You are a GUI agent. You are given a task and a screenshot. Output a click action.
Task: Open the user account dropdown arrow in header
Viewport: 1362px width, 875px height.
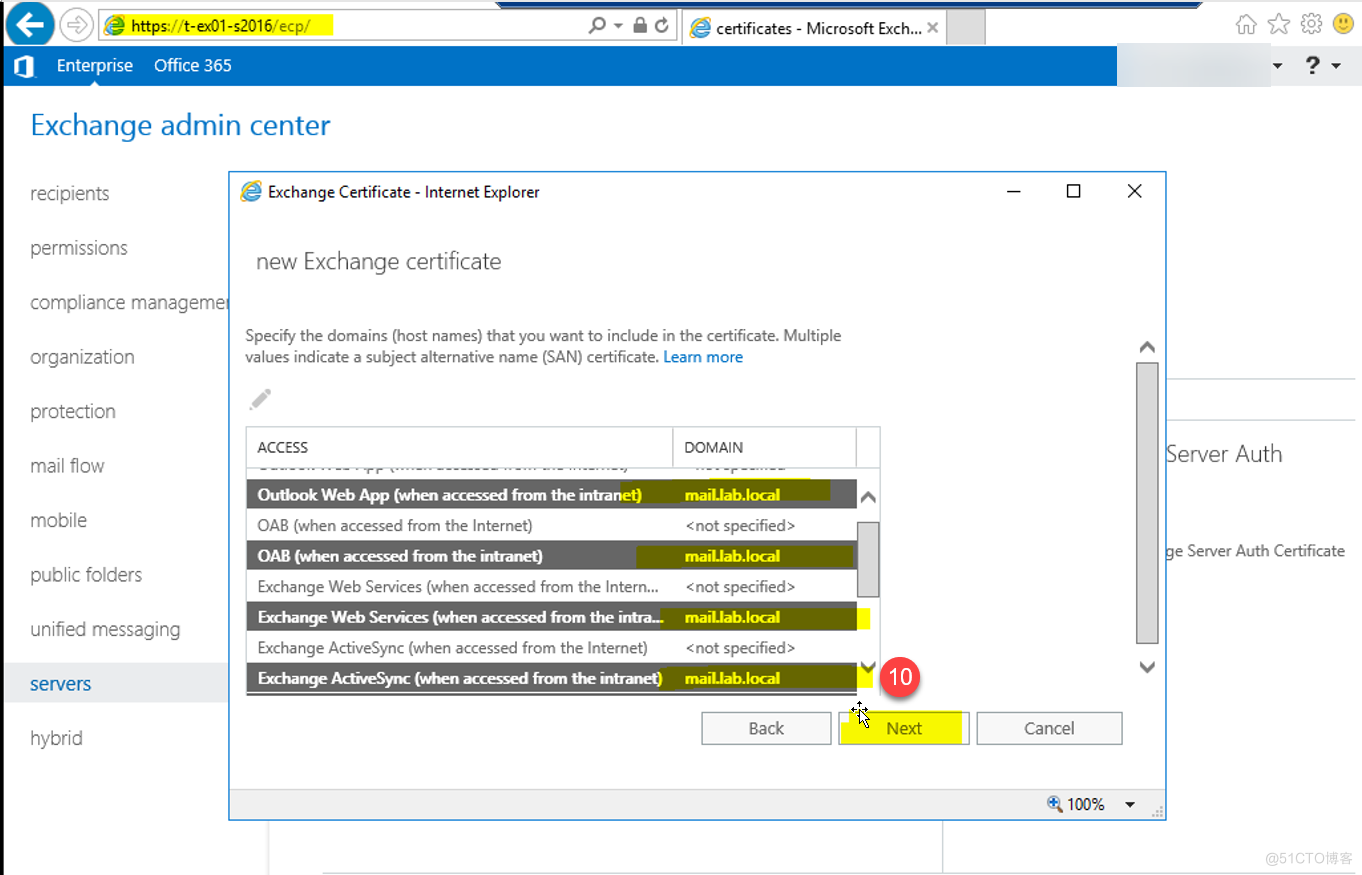pyautogui.click(x=1277, y=66)
